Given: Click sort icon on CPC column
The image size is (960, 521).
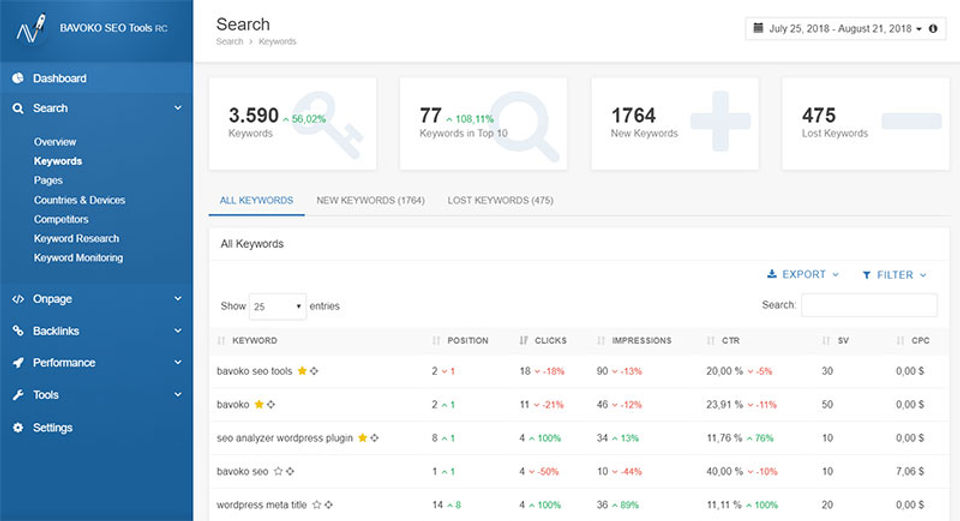Looking at the screenshot, I should point(900,340).
